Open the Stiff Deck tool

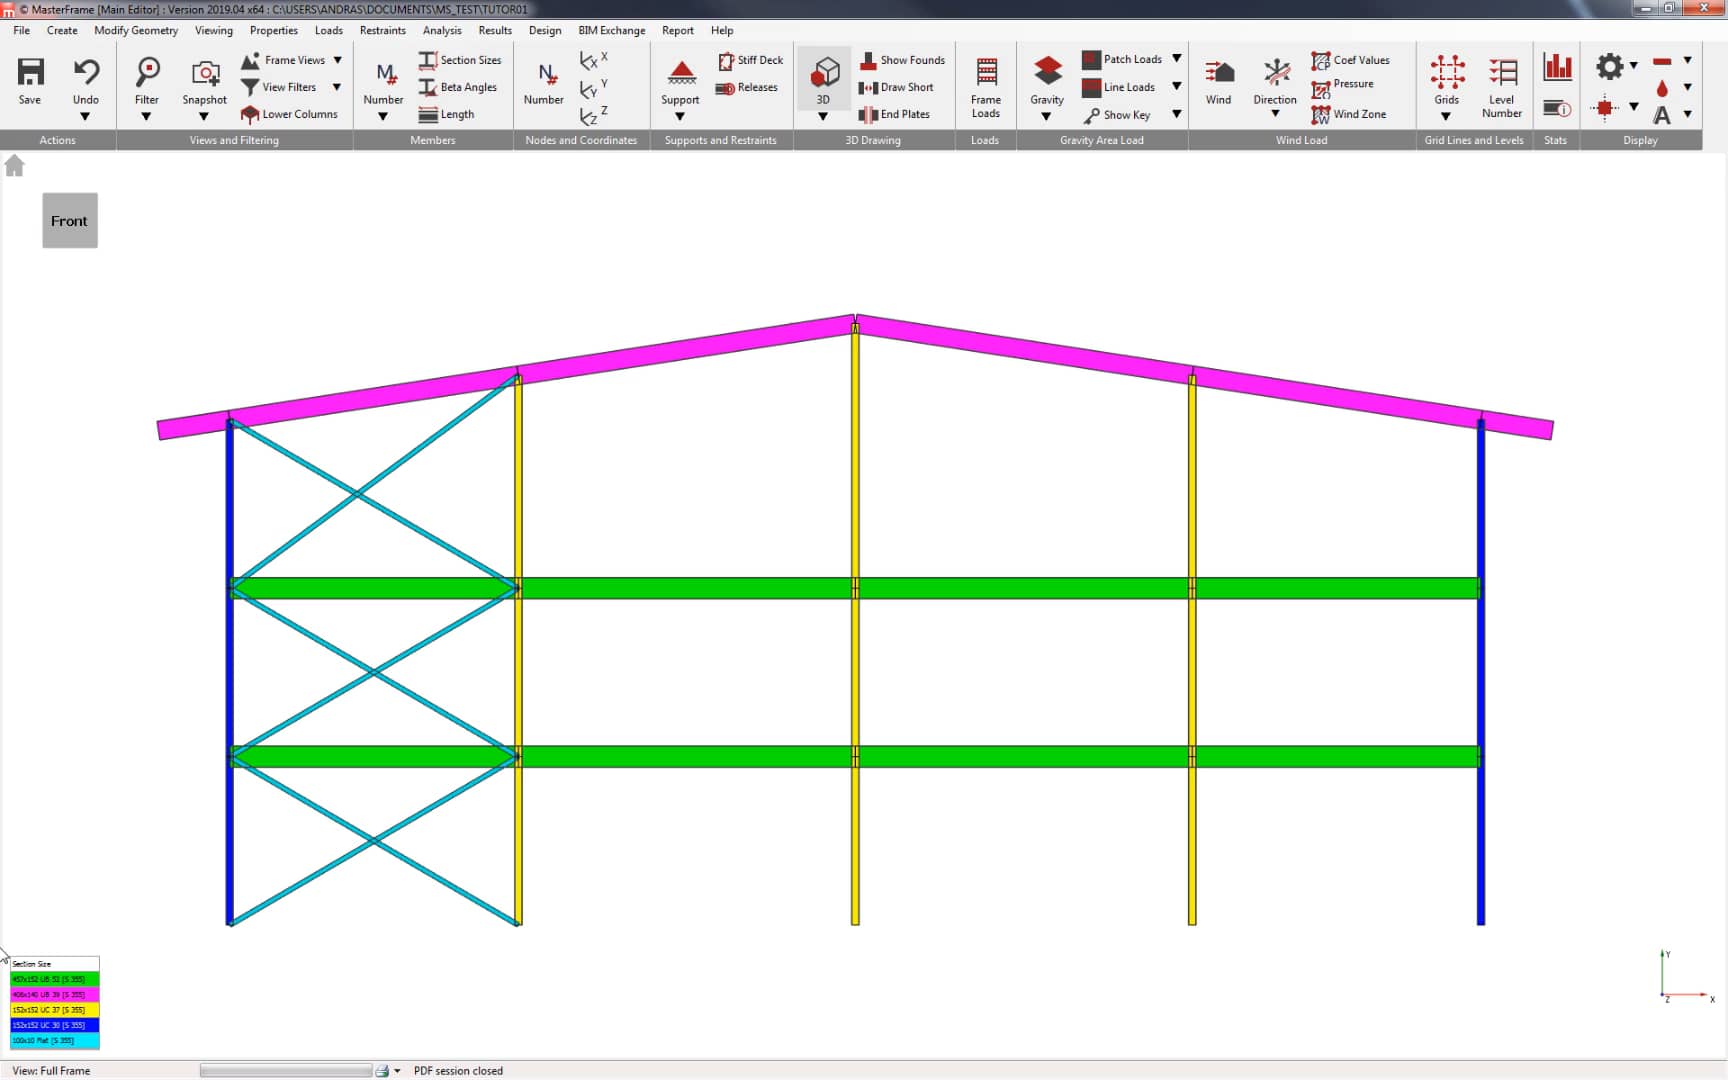(751, 60)
